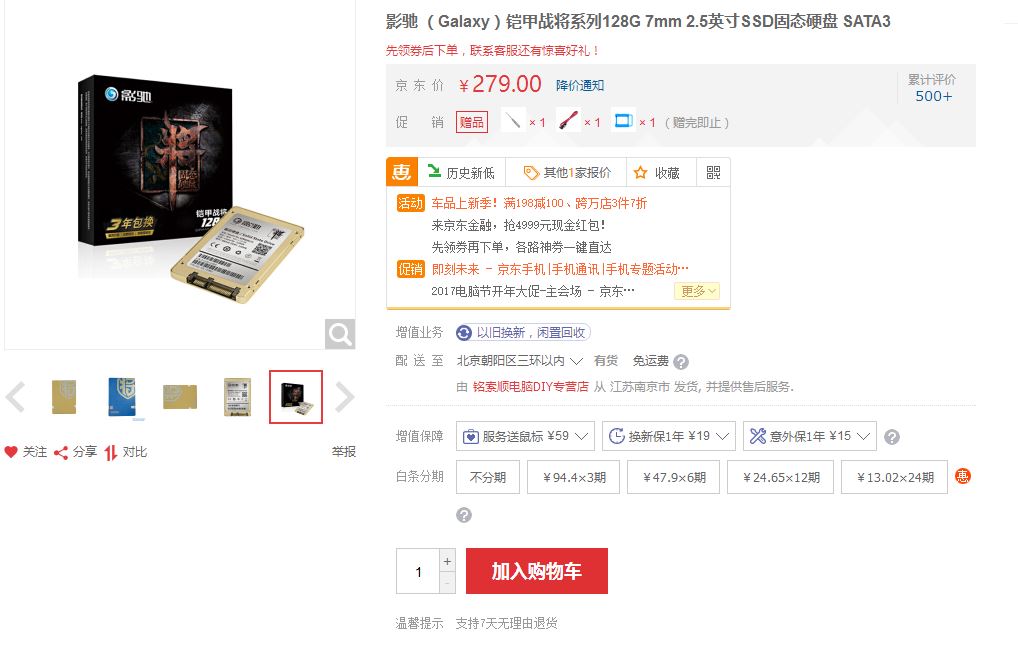Open 北京朝阳区三环以内 delivery area dropdown
The image size is (1018, 645).
[x=519, y=361]
